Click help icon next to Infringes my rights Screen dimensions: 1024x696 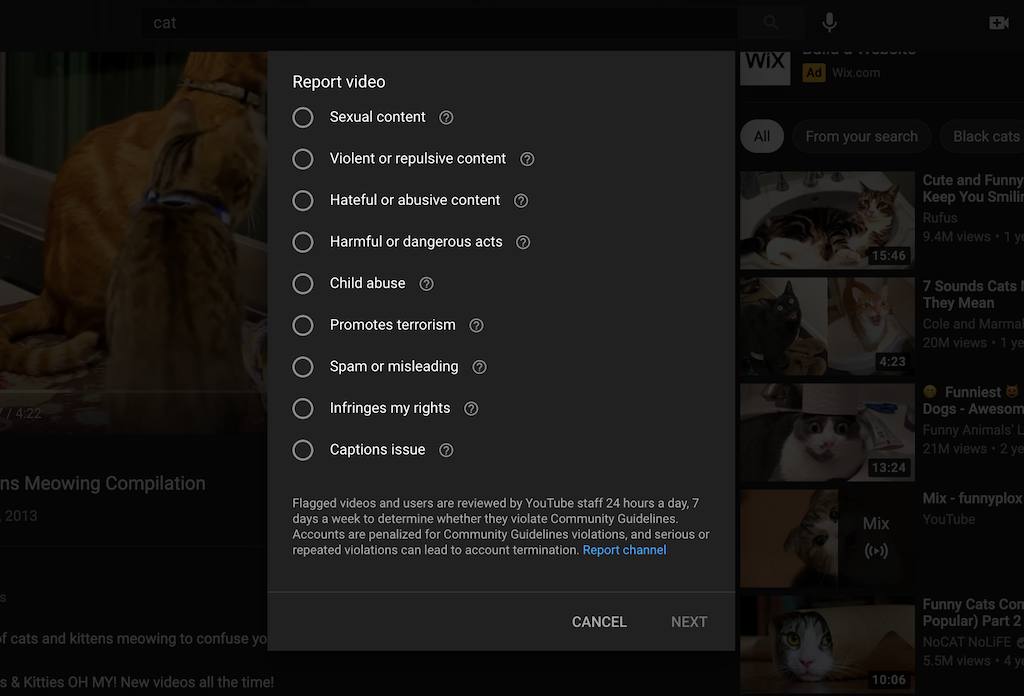click(471, 409)
